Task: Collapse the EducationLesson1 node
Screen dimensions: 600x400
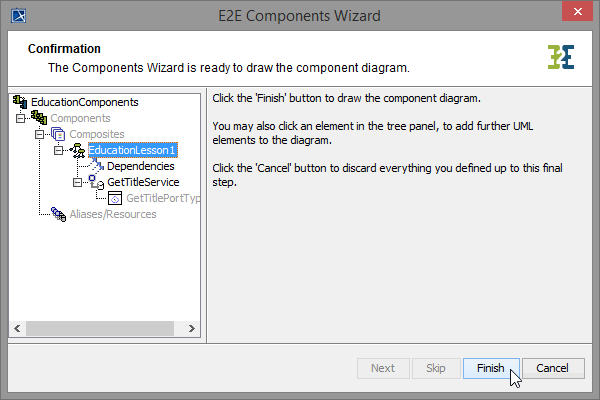Action: (58, 150)
